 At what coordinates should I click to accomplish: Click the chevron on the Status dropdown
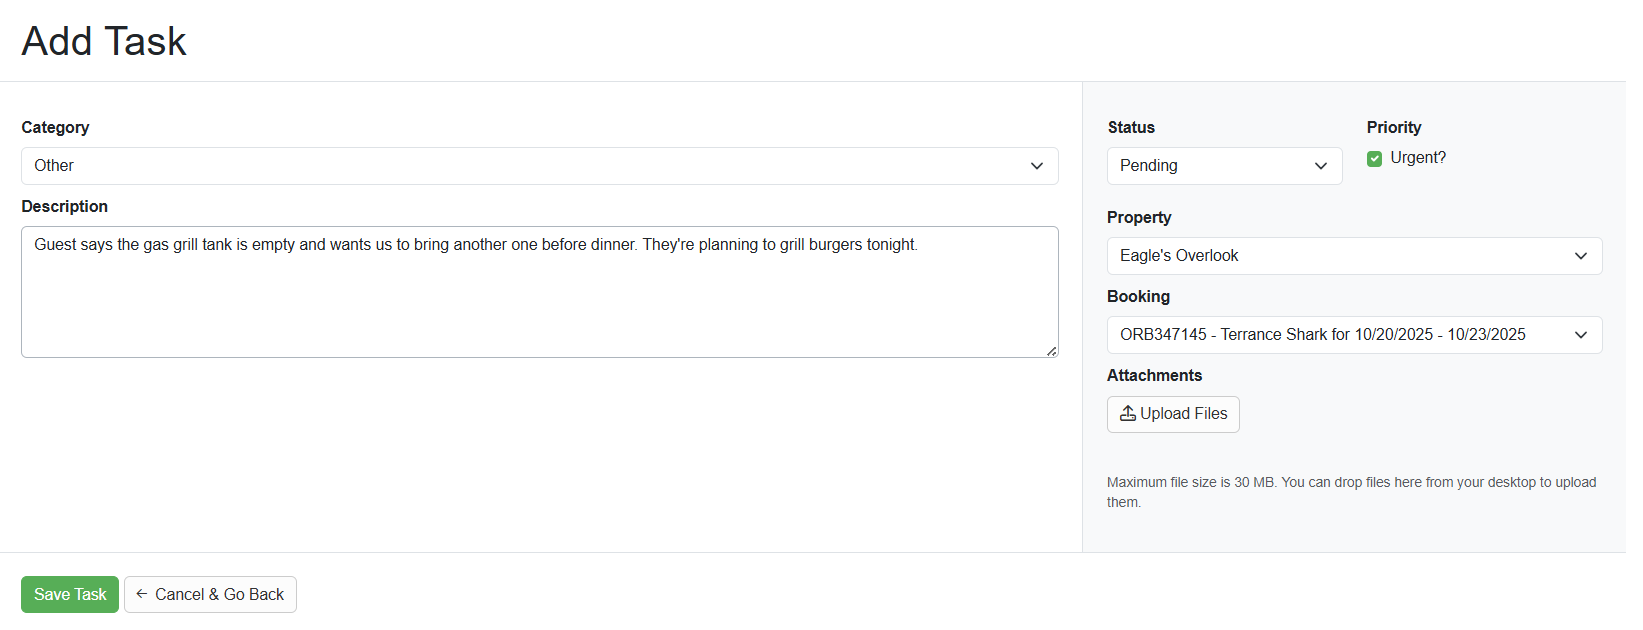tap(1321, 166)
